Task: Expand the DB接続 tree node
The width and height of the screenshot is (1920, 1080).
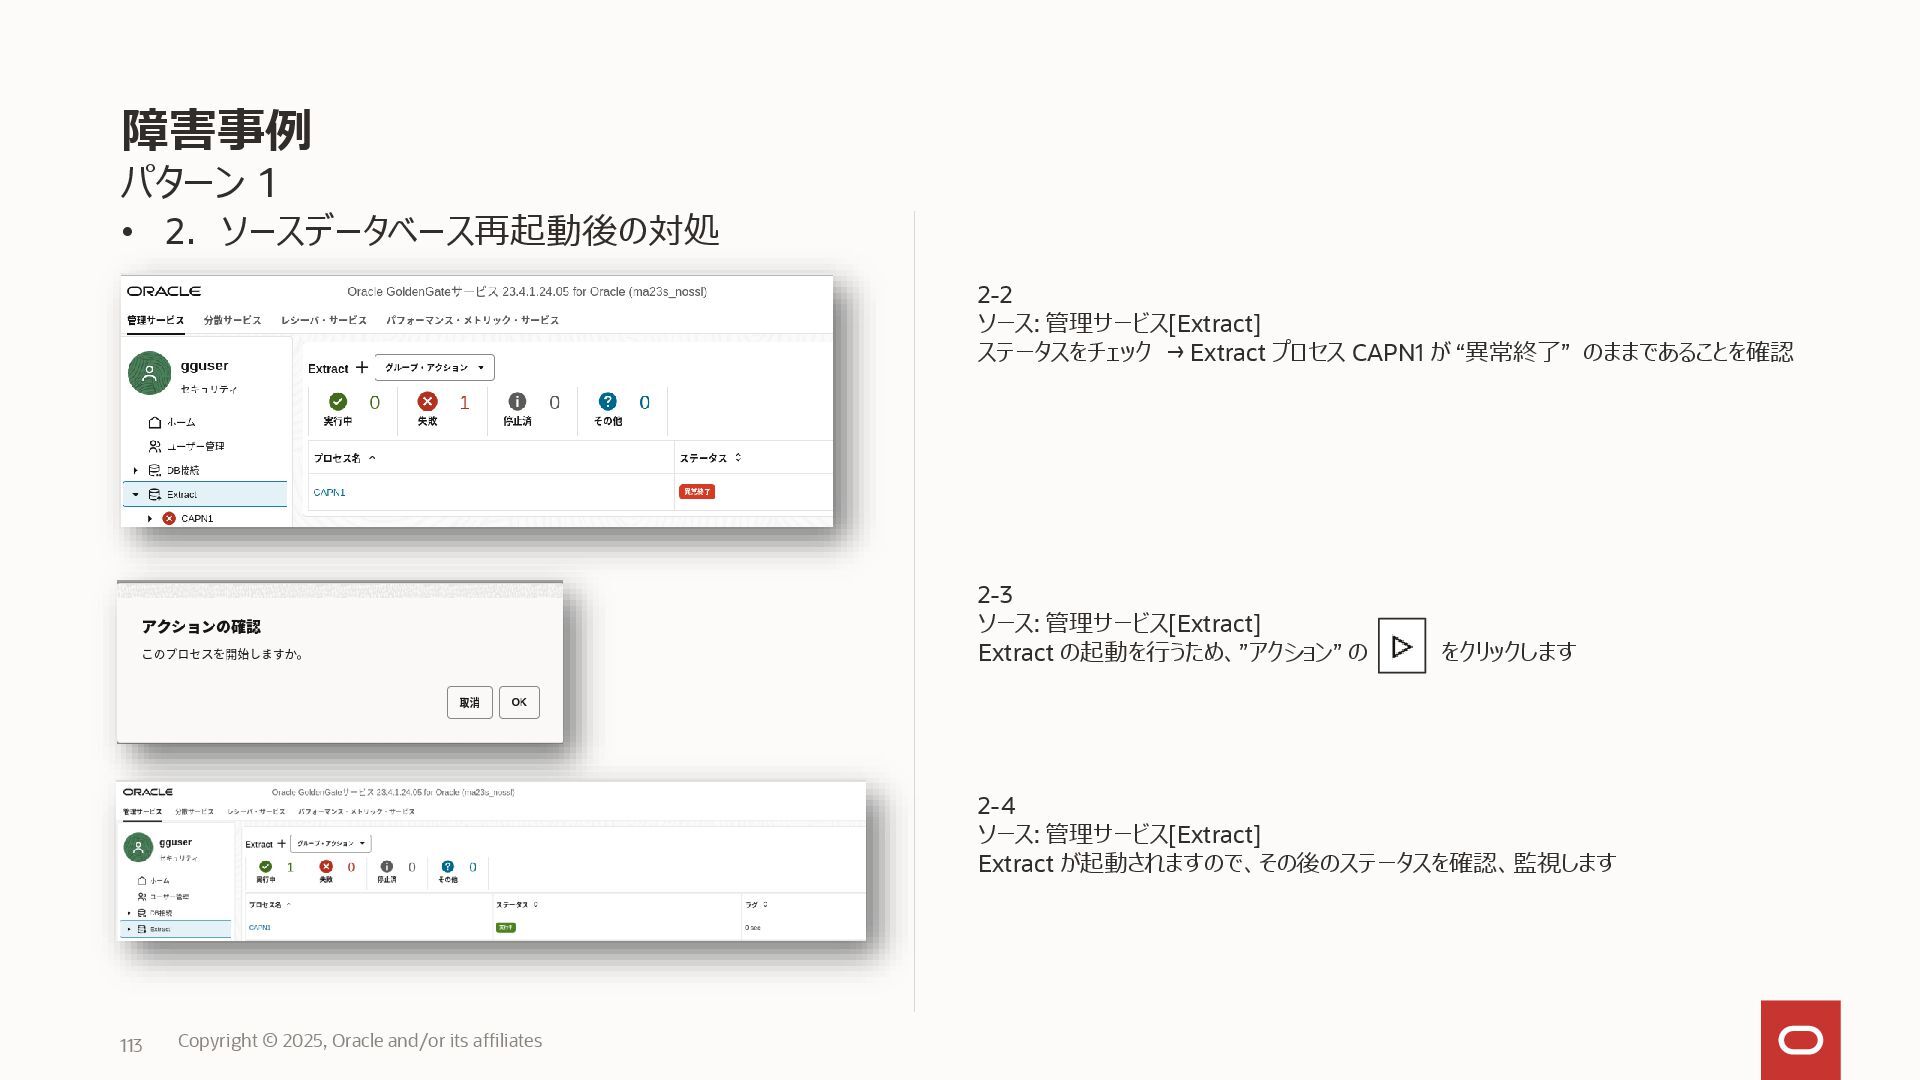Action: pyautogui.click(x=136, y=470)
